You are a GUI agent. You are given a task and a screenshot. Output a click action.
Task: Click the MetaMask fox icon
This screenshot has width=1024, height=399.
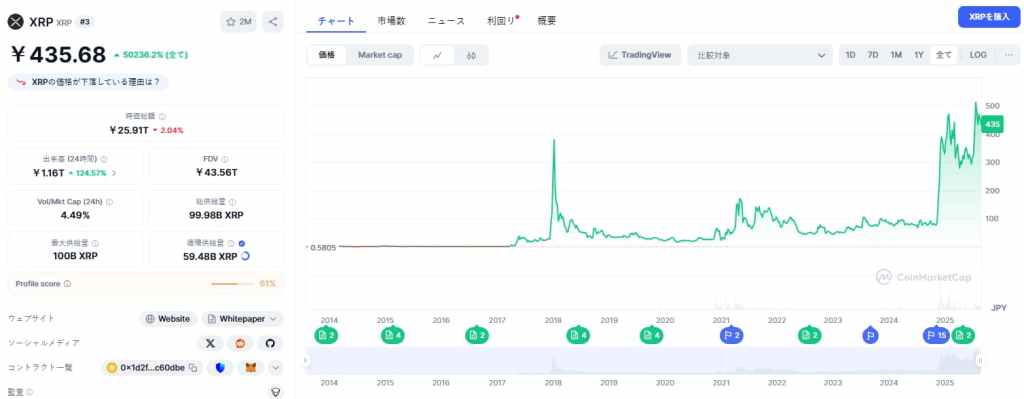(251, 368)
